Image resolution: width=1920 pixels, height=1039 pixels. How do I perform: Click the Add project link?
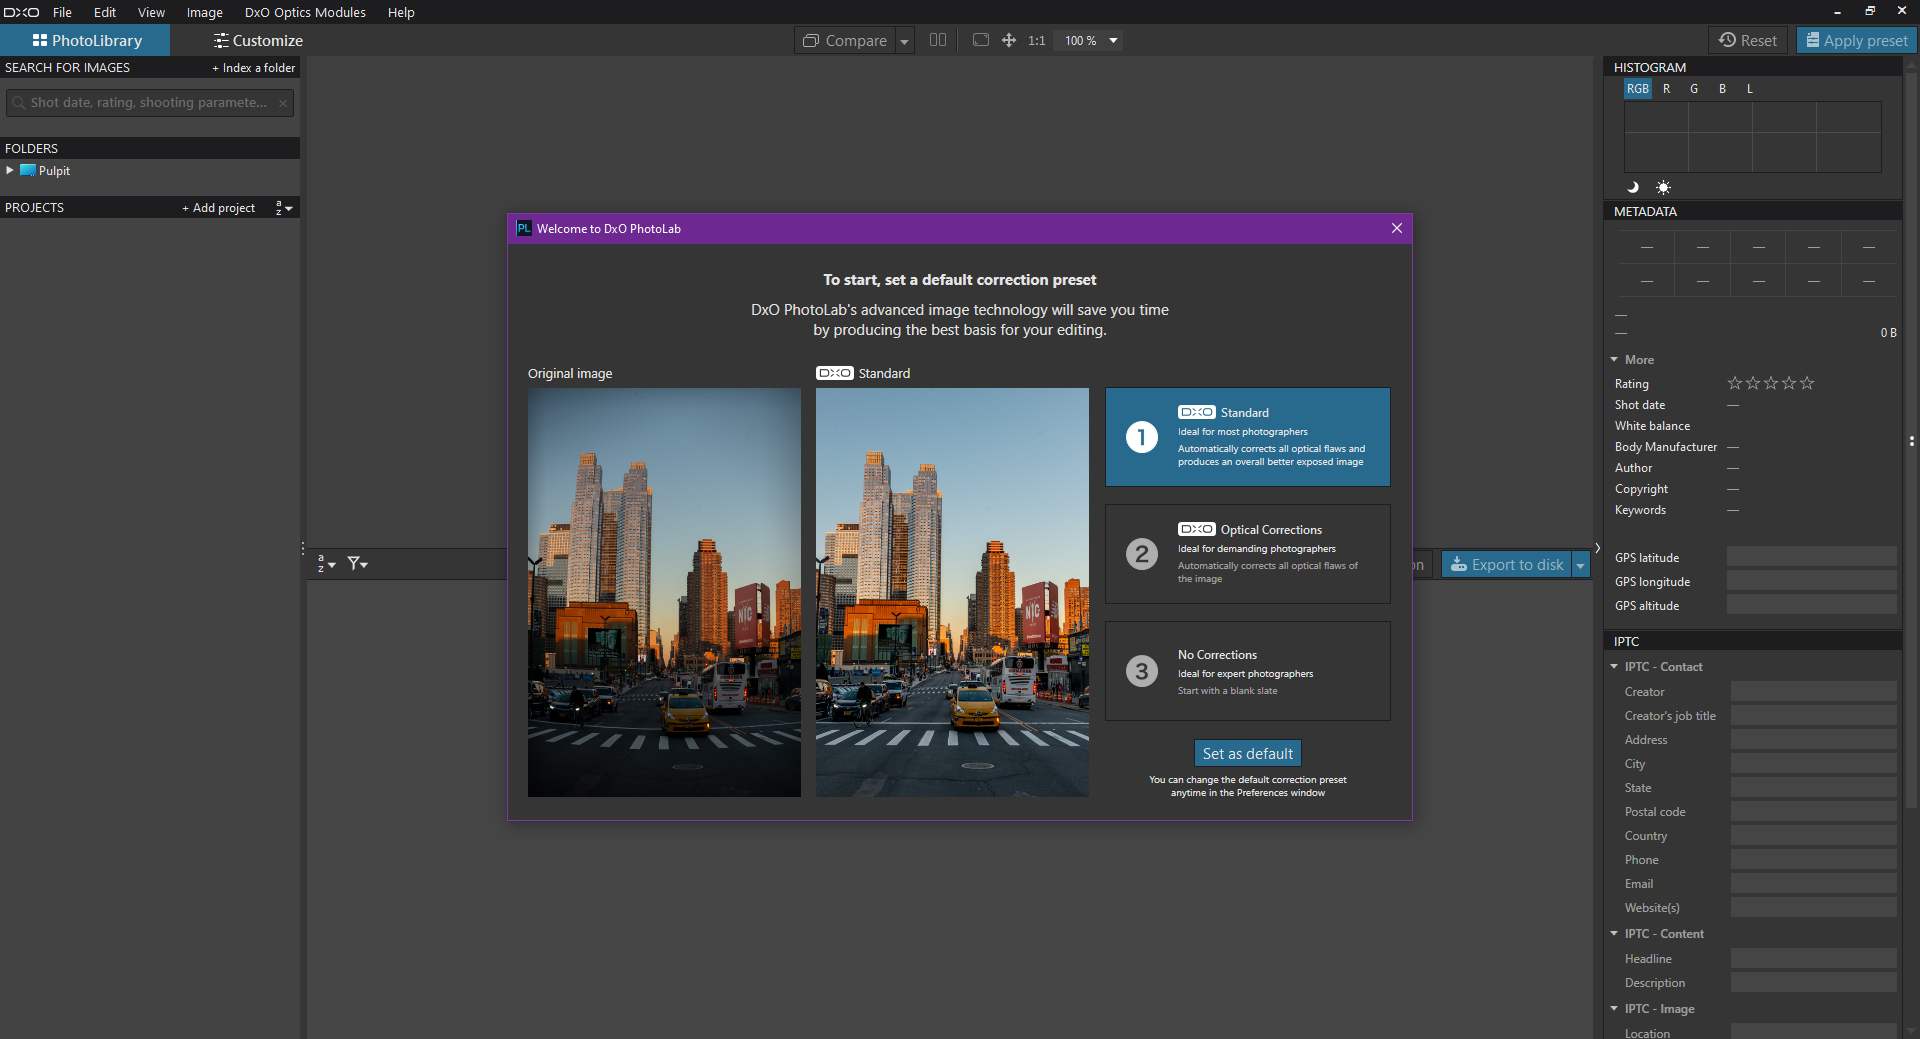pos(219,208)
